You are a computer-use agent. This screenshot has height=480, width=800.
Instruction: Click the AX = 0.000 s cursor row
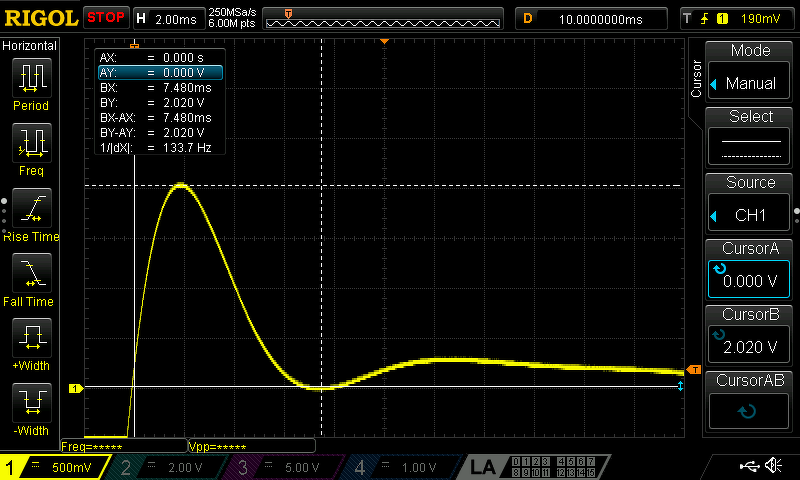pyautogui.click(x=160, y=58)
